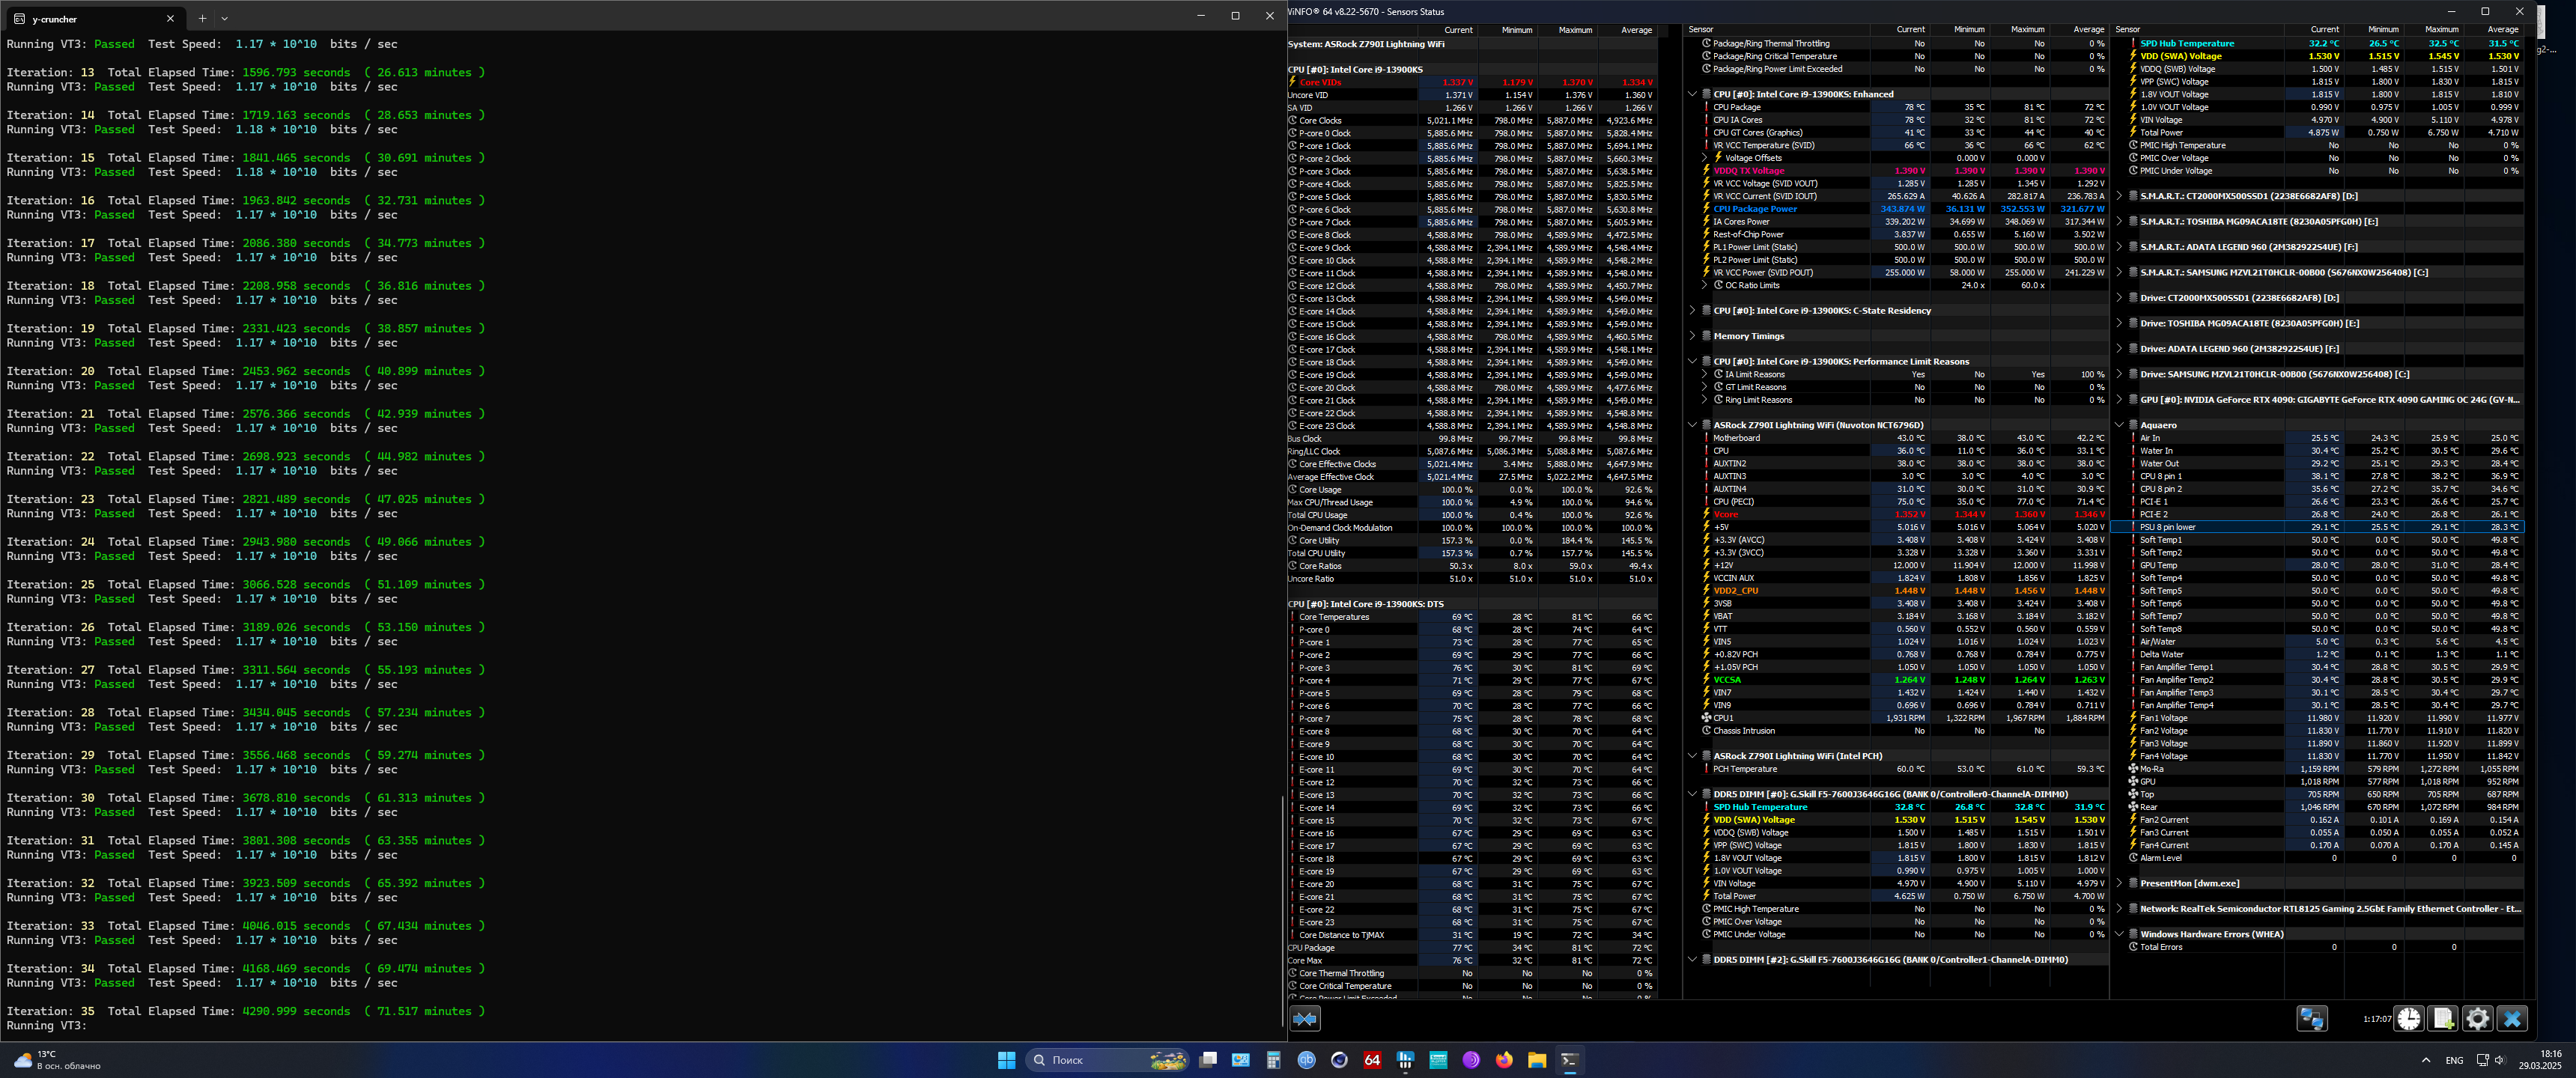Start logging with the log file icon
The width and height of the screenshot is (2576, 1078).
click(x=2443, y=1018)
